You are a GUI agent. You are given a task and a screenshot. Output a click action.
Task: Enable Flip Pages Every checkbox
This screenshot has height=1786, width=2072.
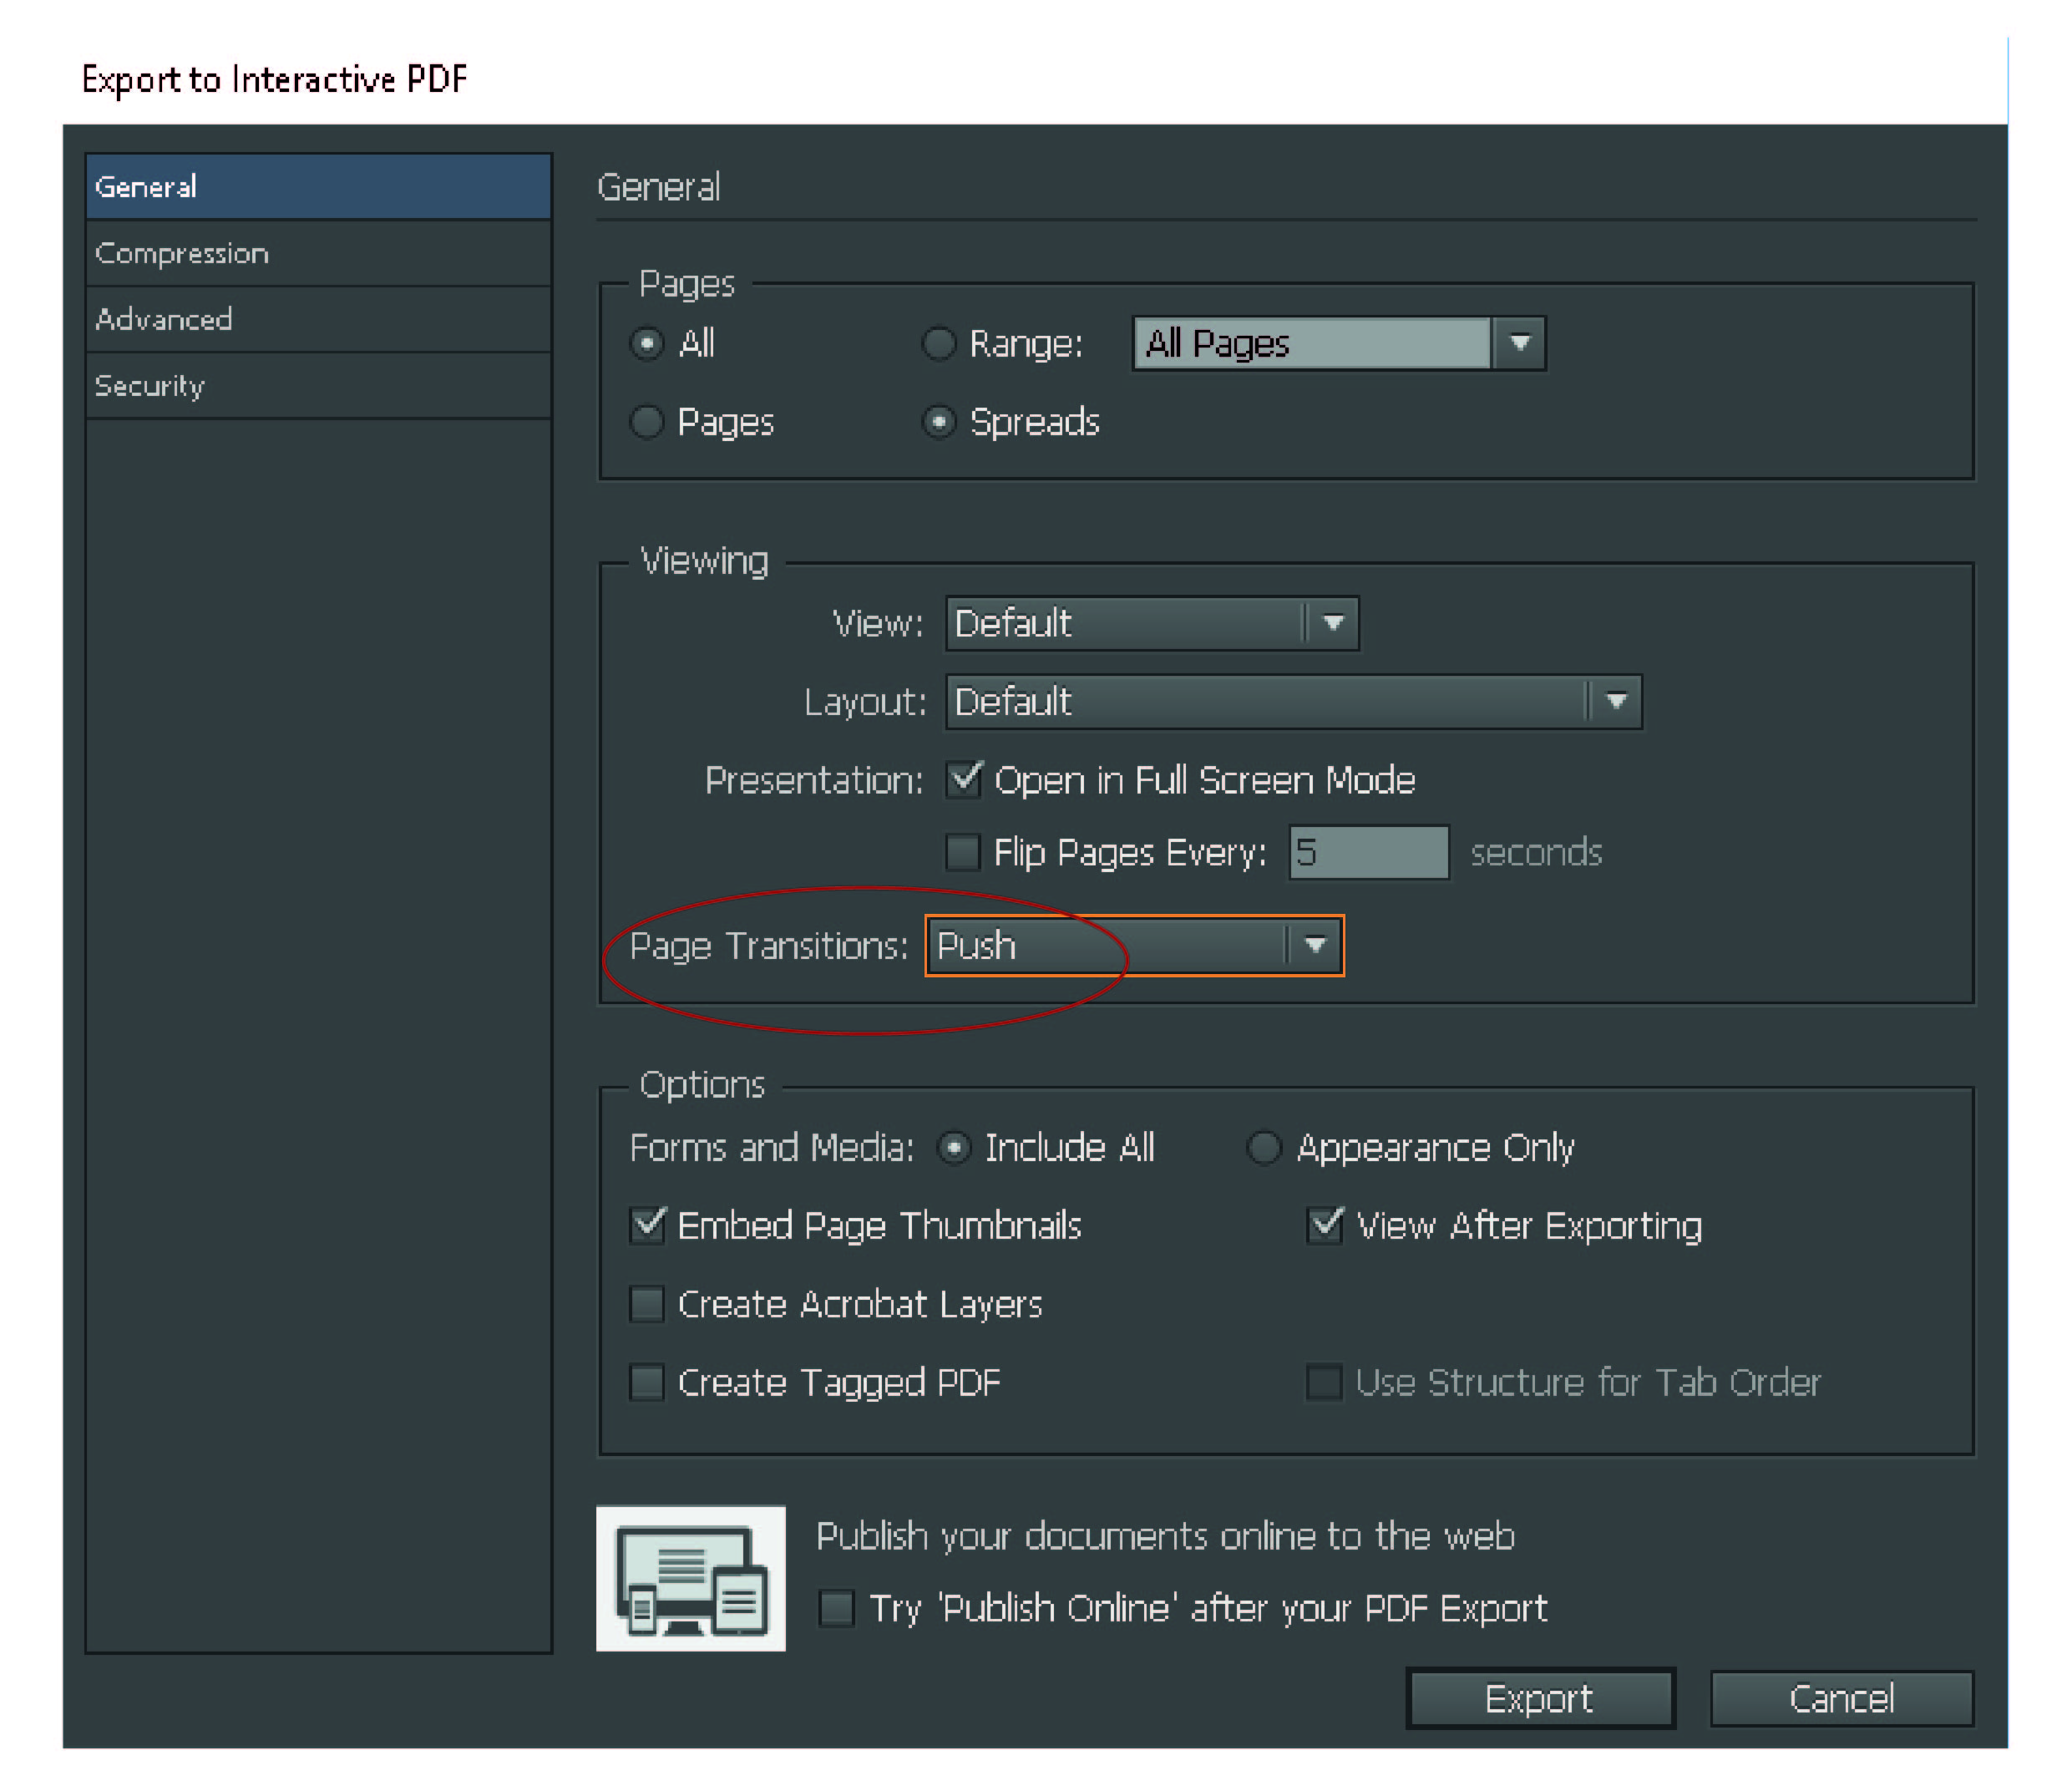[x=963, y=853]
